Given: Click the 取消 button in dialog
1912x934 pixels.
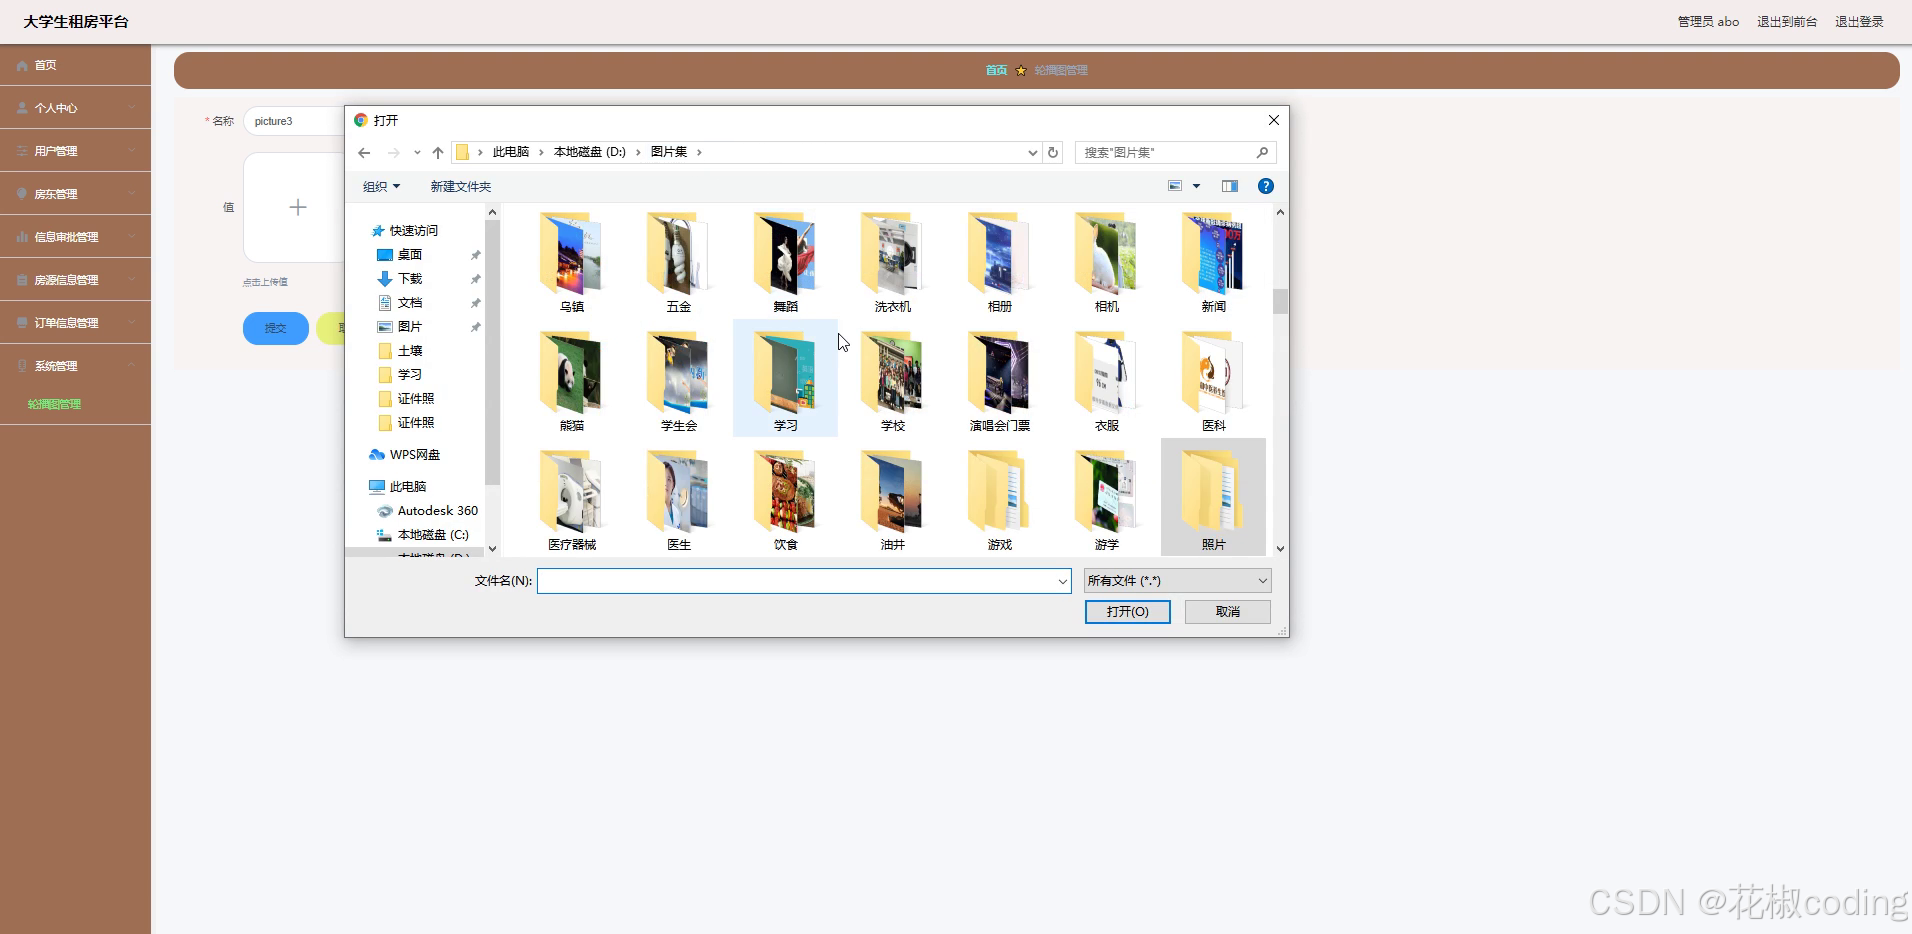Looking at the screenshot, I should point(1227,611).
